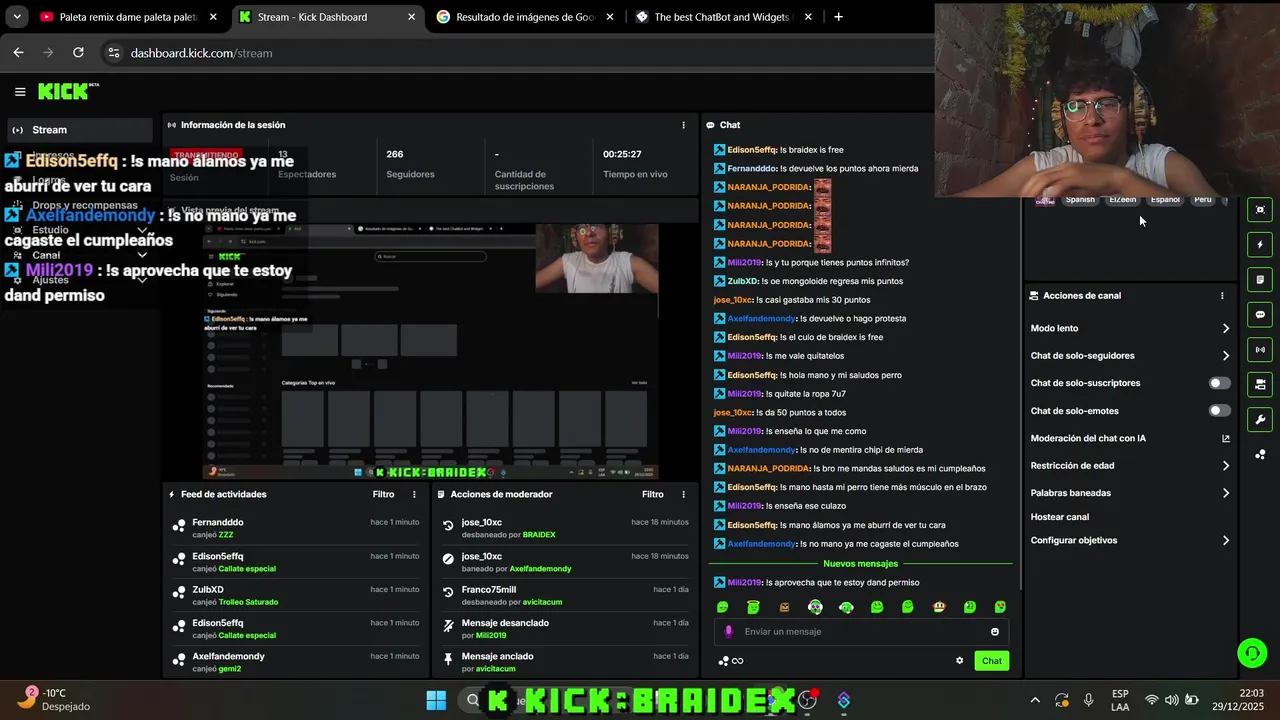Open activity feed three-dot options
The image size is (1280, 720).
[x=415, y=494]
